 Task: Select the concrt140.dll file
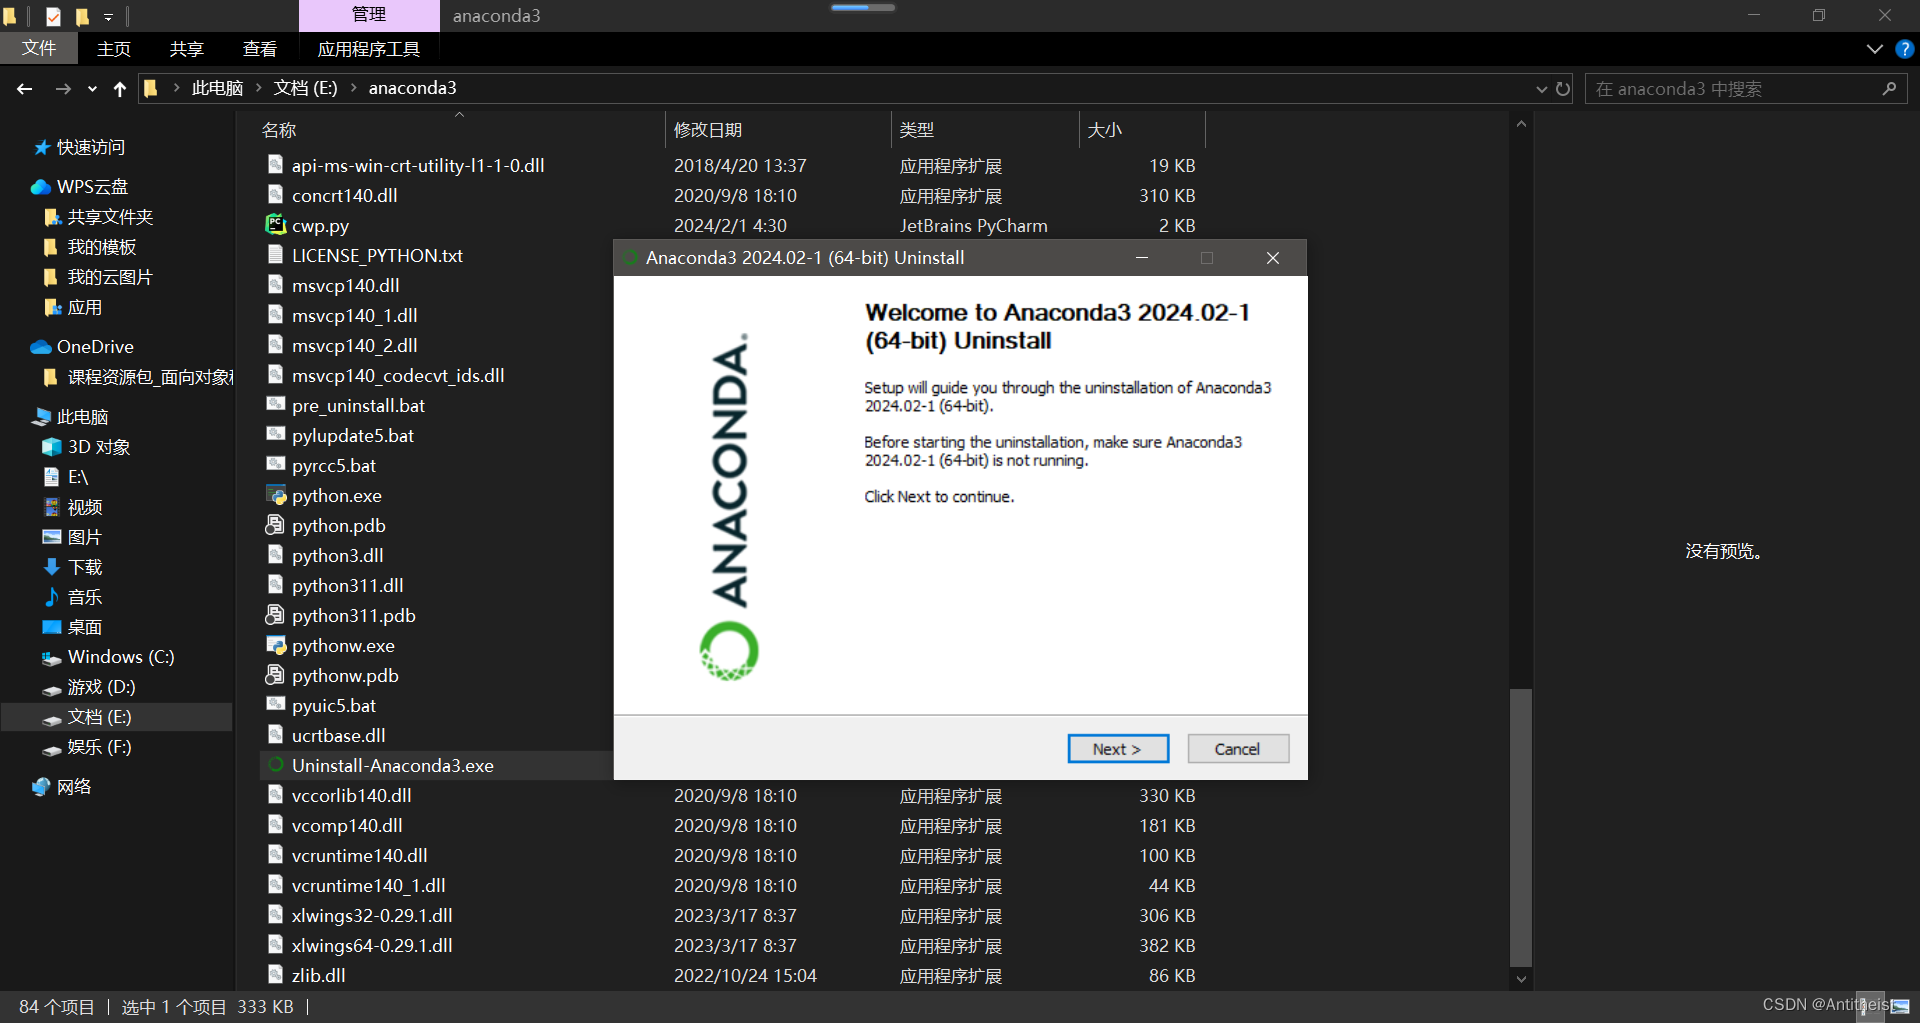[344, 195]
